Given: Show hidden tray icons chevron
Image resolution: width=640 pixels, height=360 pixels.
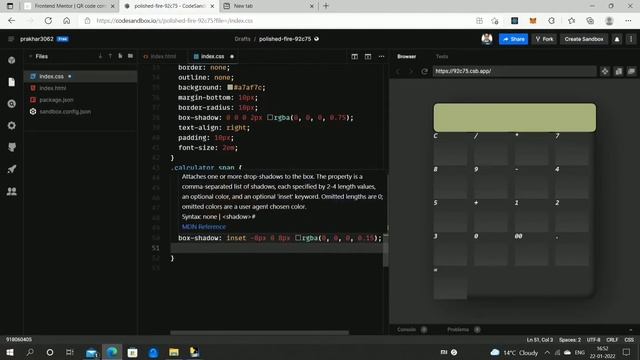Looking at the screenshot, I should pyautogui.click(x=547, y=352).
